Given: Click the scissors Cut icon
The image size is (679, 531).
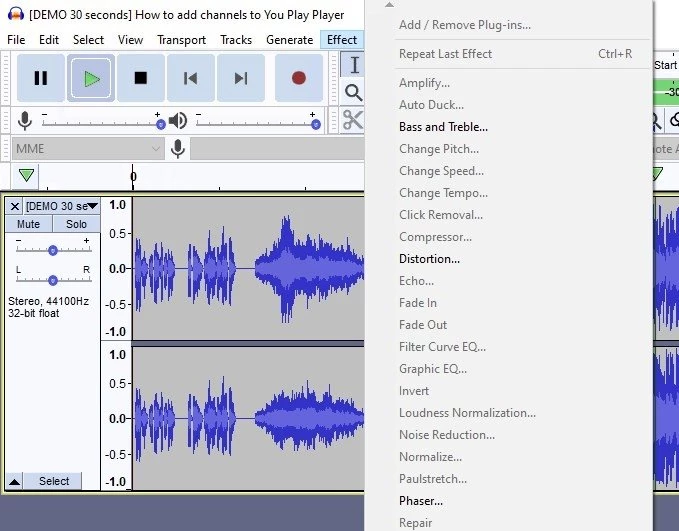Looking at the screenshot, I should click(x=353, y=120).
